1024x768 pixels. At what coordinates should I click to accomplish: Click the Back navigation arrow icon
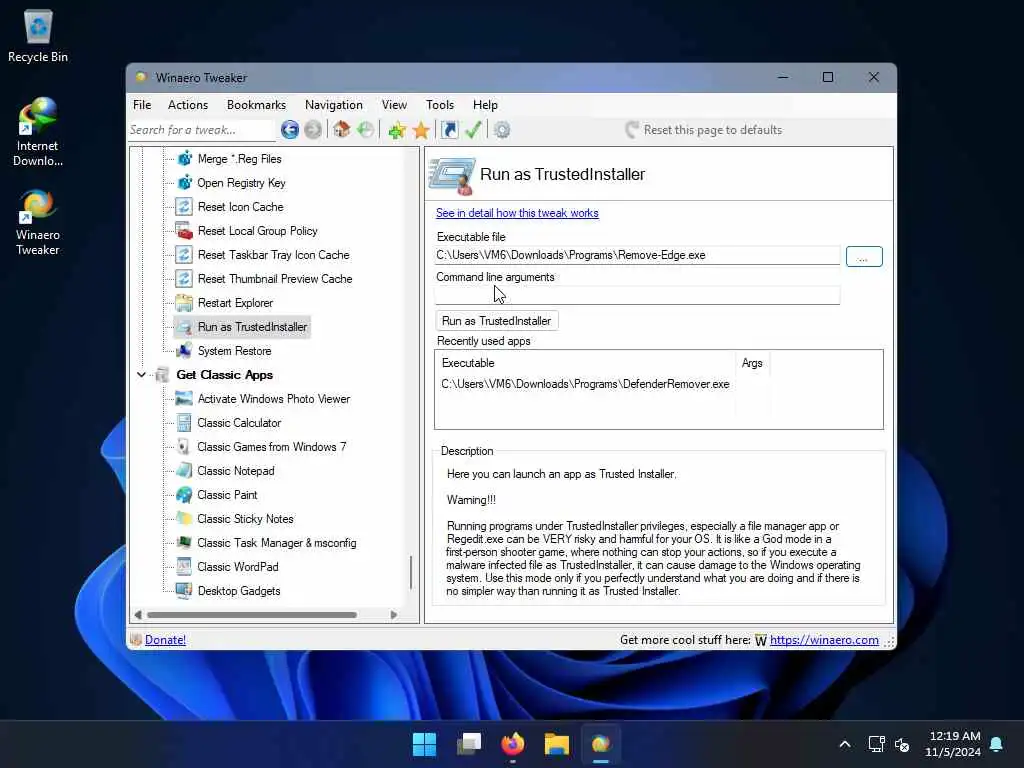click(290, 130)
